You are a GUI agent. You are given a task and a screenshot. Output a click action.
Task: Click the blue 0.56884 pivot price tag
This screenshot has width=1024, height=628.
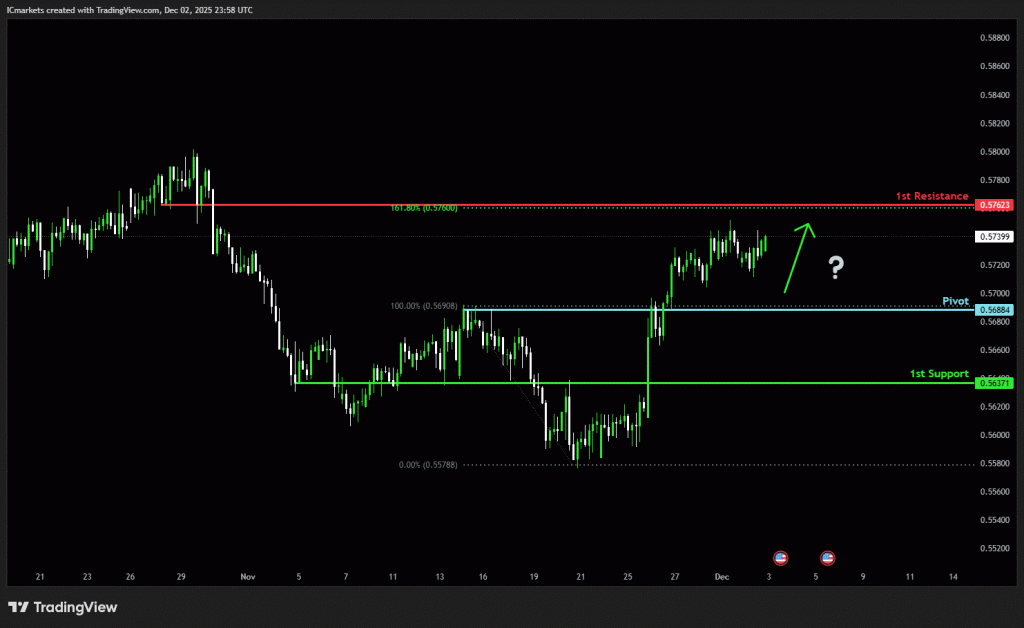pyautogui.click(x=996, y=310)
